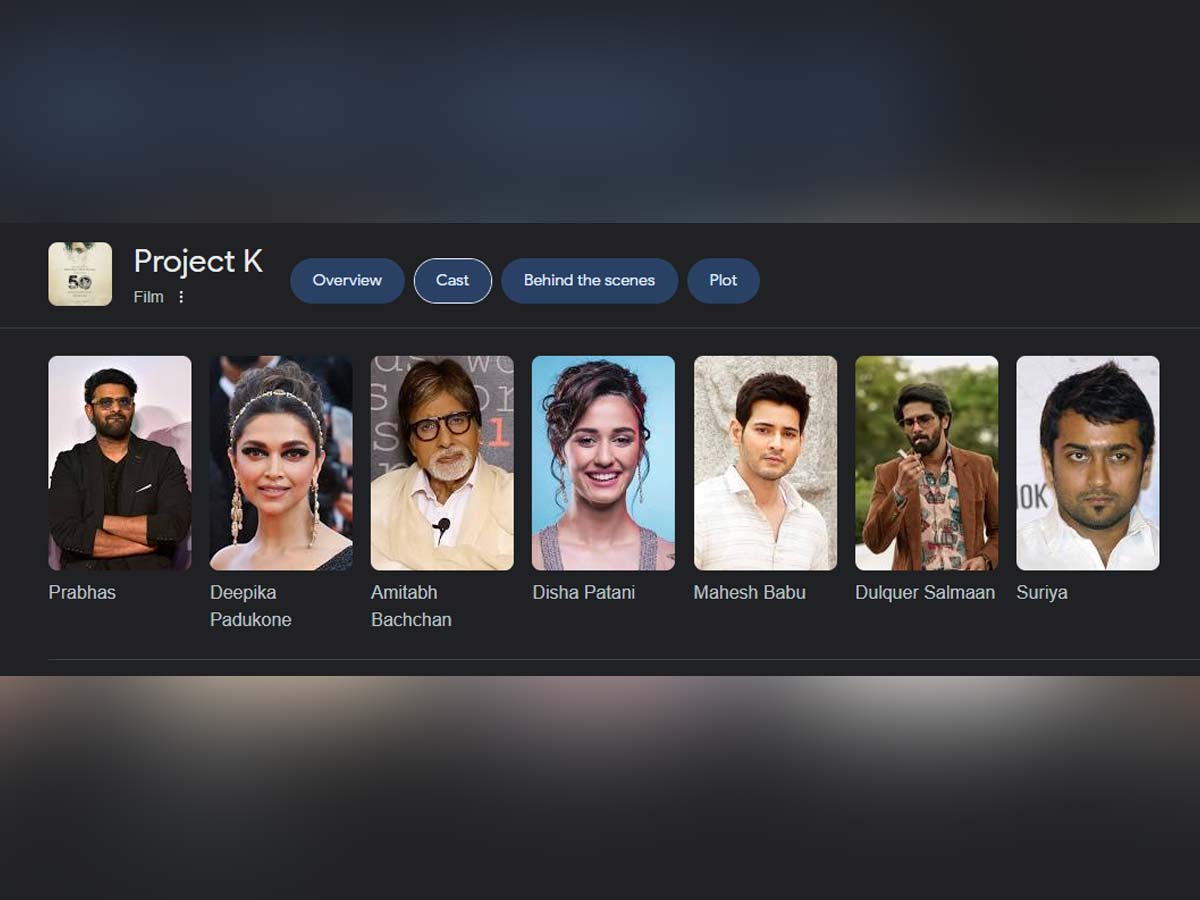
Task: Select the photo captioned Amitabh Bachchan
Action: (x=442, y=463)
